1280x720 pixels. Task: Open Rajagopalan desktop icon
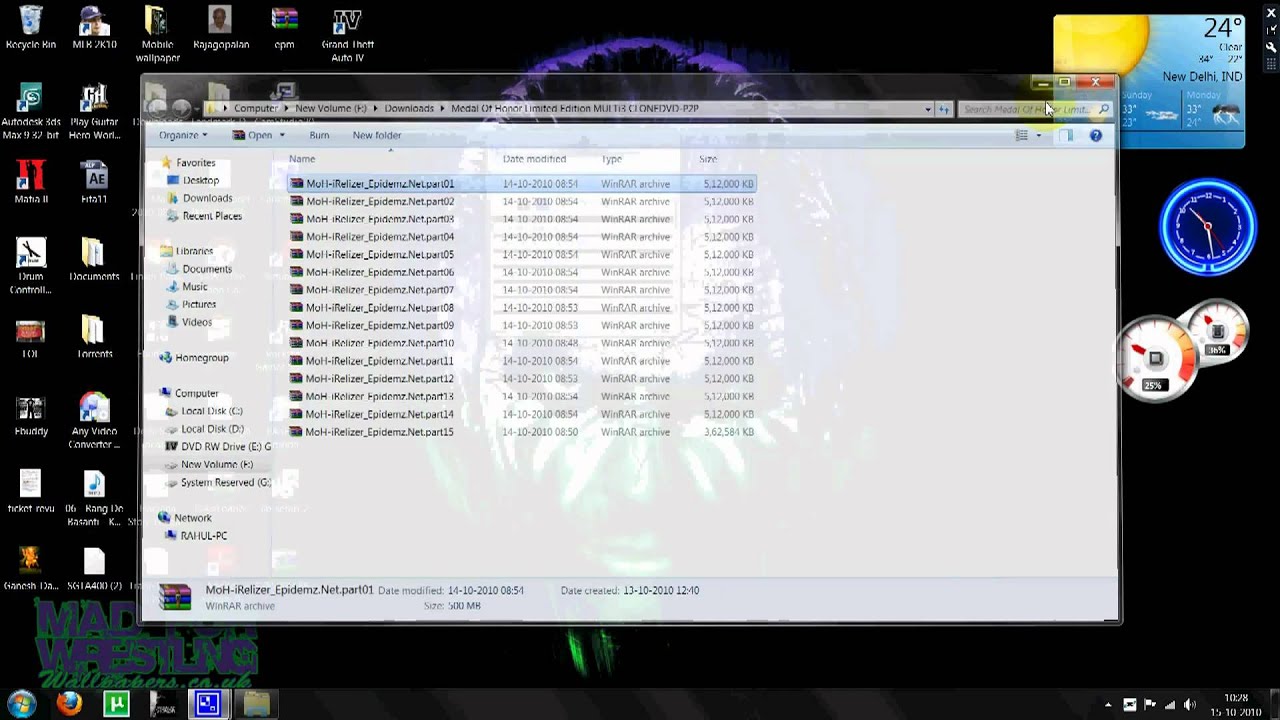pyautogui.click(x=220, y=27)
